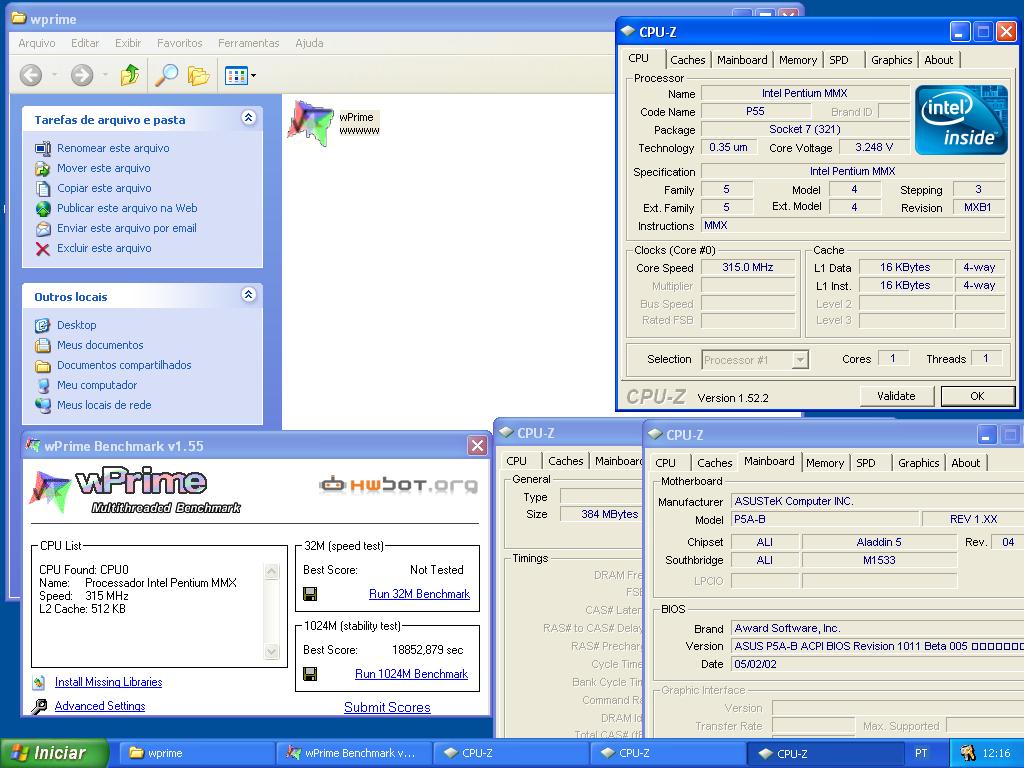Click the Desktop location icon
Image resolution: width=1024 pixels, height=768 pixels.
tap(43, 325)
